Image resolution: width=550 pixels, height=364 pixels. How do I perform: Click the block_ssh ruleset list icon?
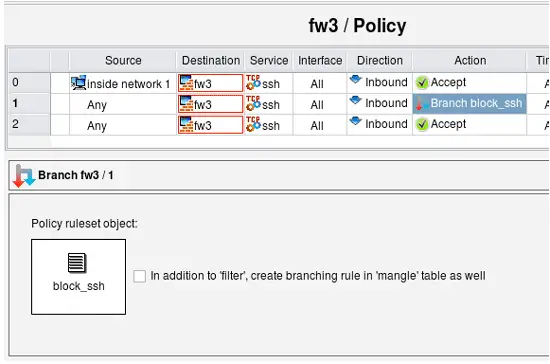(77, 263)
